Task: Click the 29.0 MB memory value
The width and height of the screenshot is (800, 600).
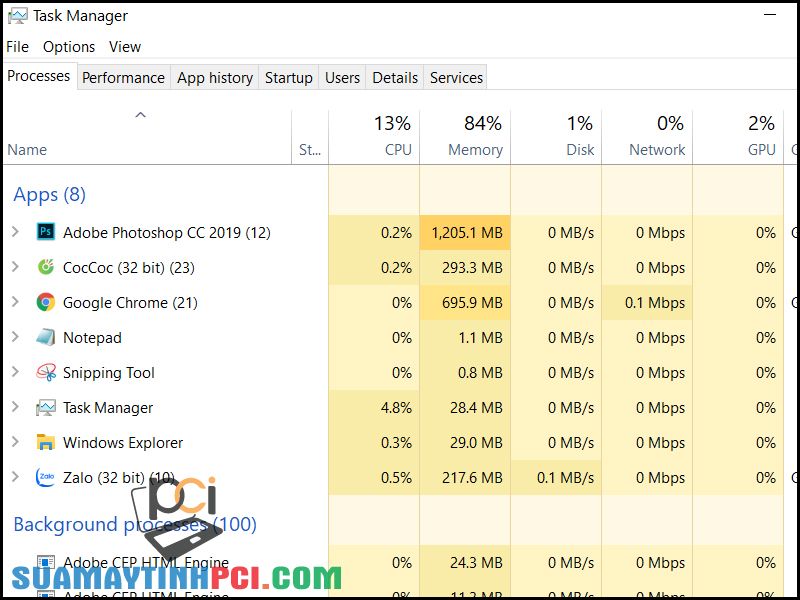Action: [477, 443]
